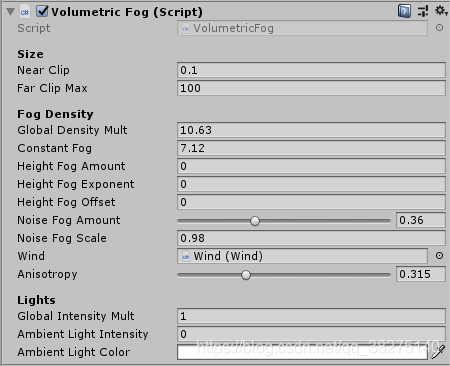Click the Height Fog Amount field
The width and height of the screenshot is (450, 366).
pyautogui.click(x=311, y=166)
